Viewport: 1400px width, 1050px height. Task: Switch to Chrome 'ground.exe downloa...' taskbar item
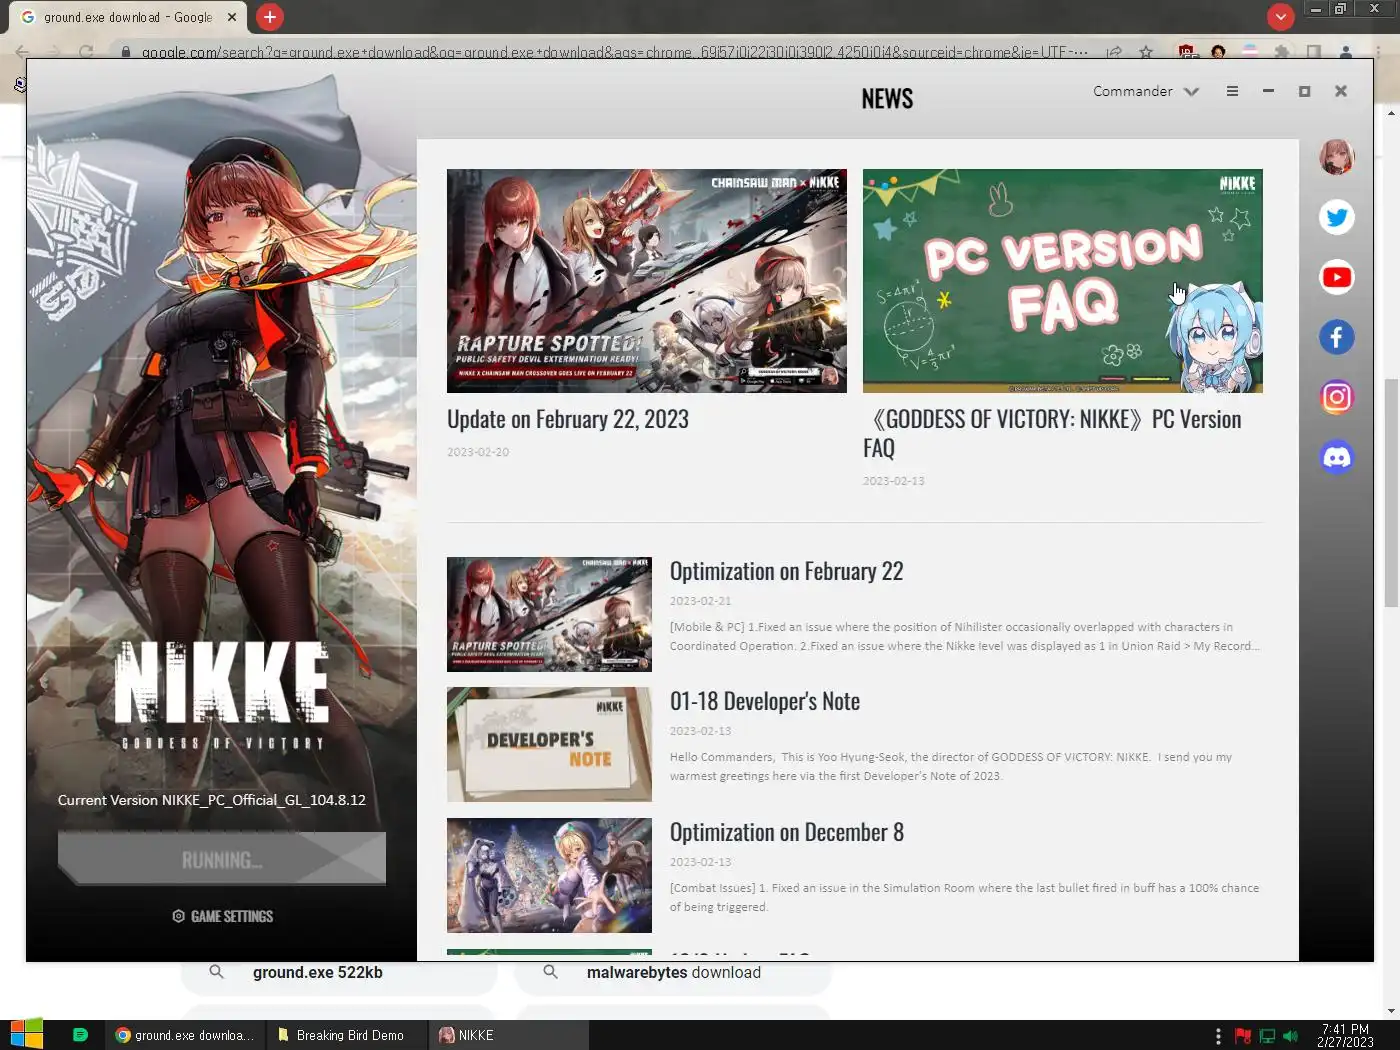[186, 1035]
